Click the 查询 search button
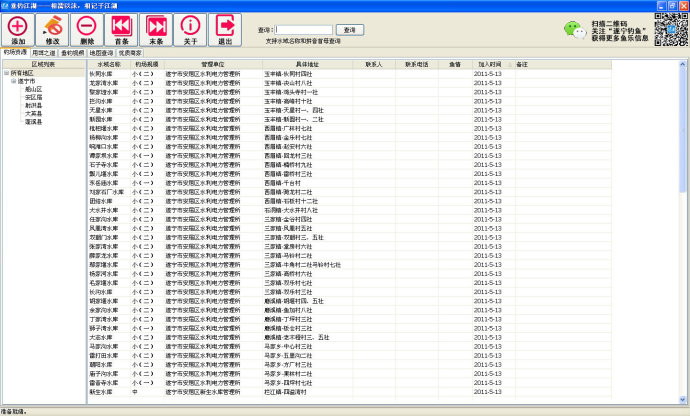The height and width of the screenshot is (416, 690). click(350, 30)
